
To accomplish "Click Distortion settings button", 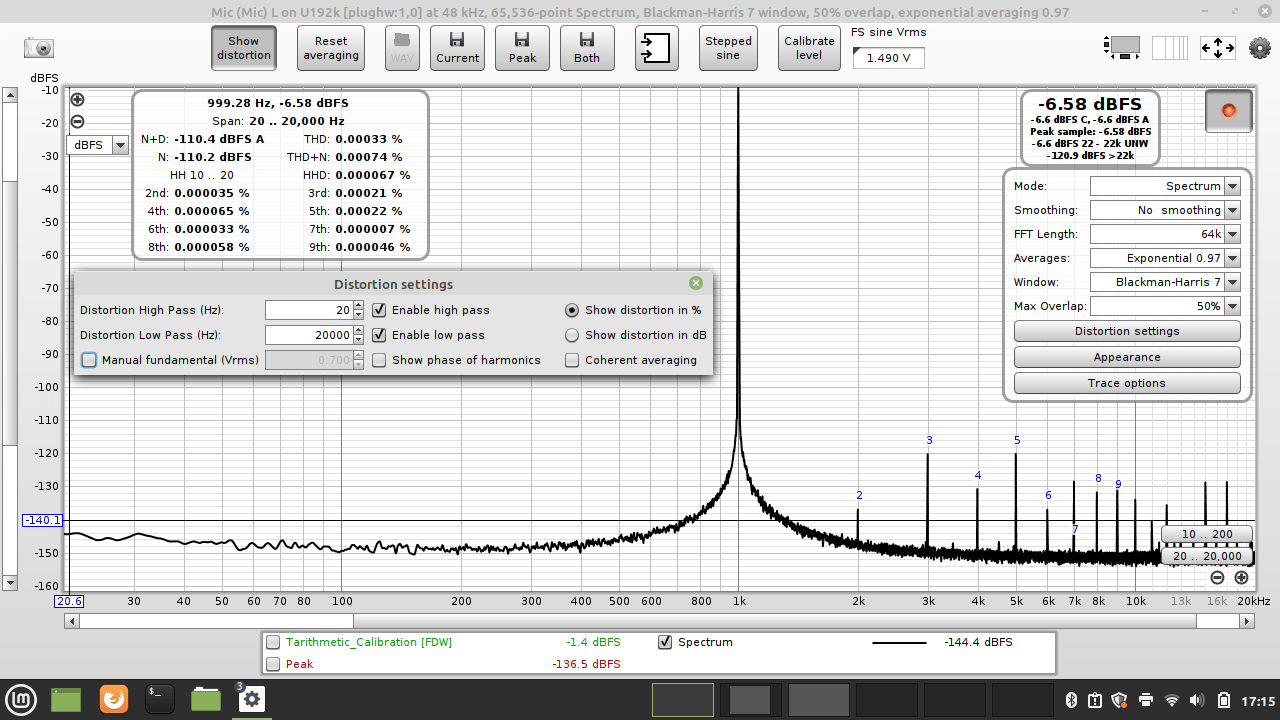I will coord(1127,331).
